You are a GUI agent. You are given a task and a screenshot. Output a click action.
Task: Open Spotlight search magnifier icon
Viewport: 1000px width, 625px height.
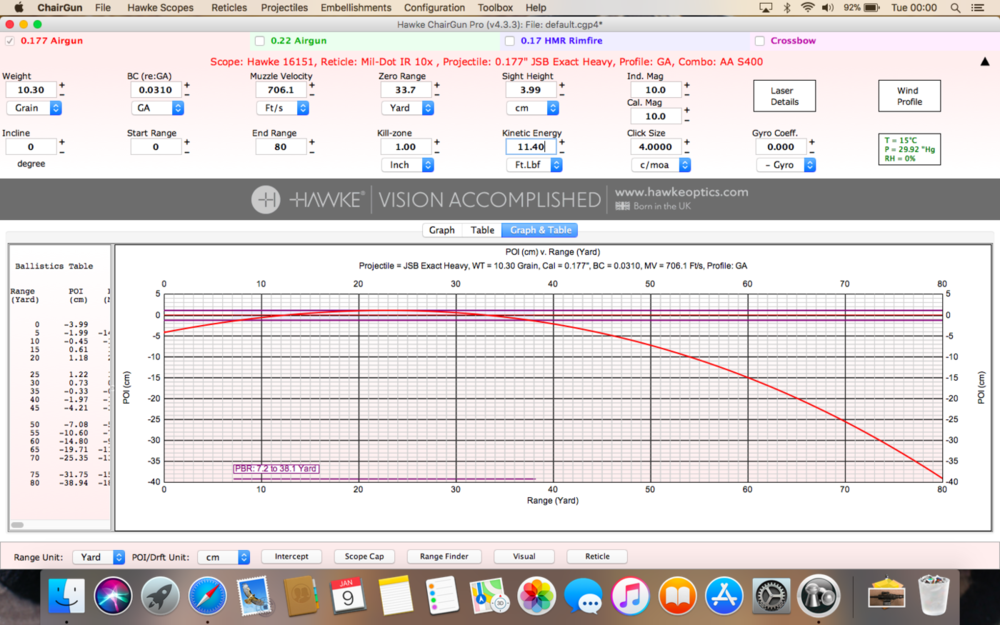pos(955,8)
